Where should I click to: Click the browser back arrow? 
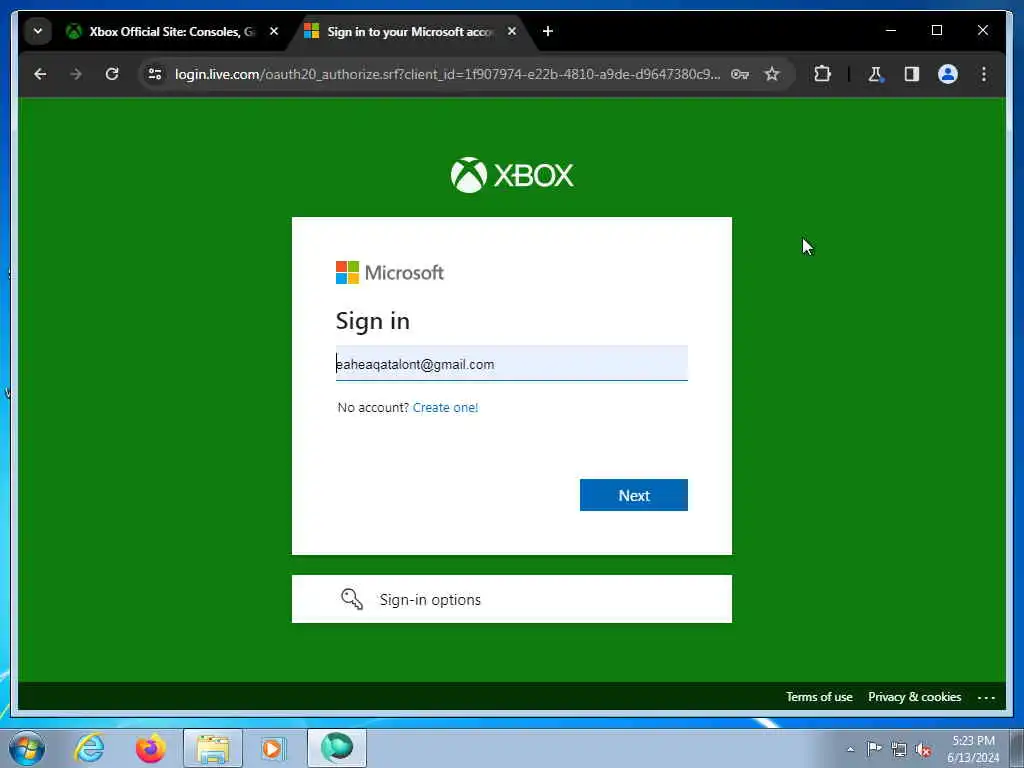click(40, 74)
